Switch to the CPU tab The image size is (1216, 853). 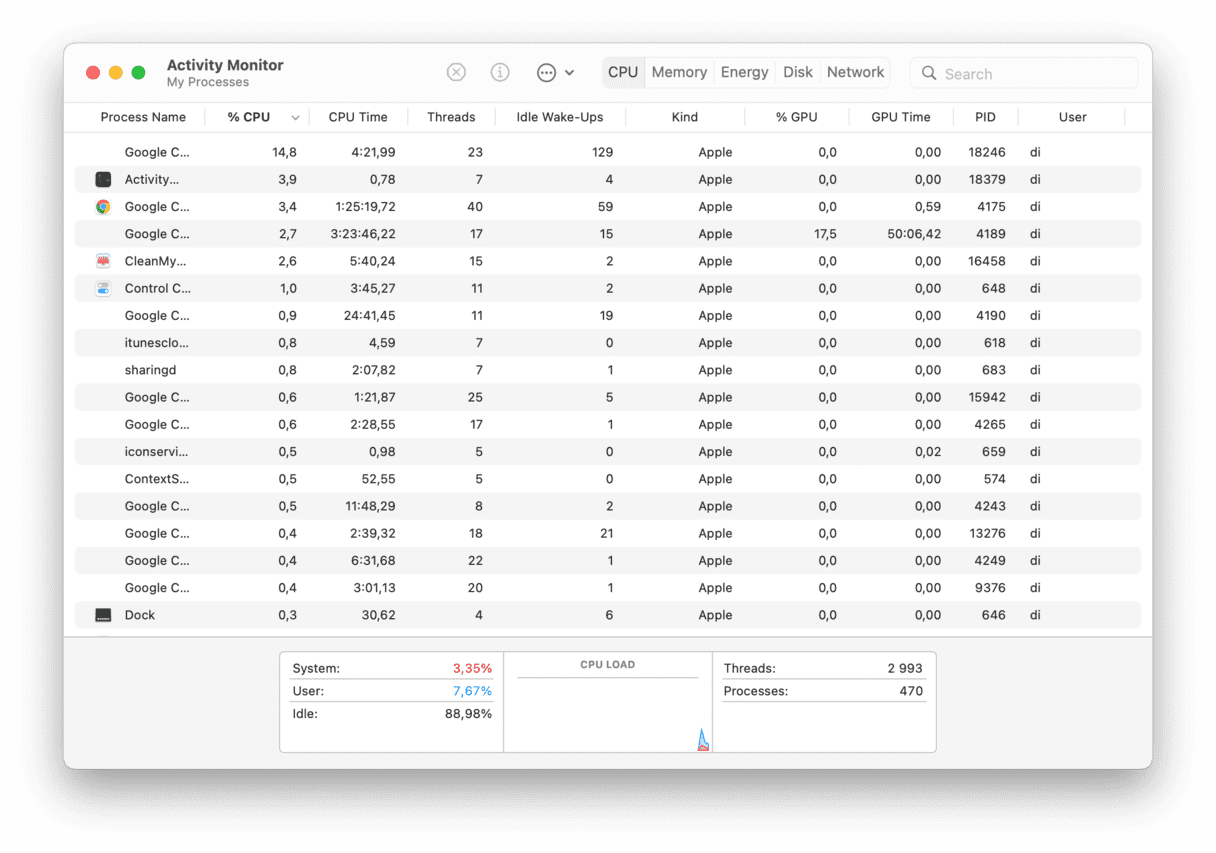623,72
